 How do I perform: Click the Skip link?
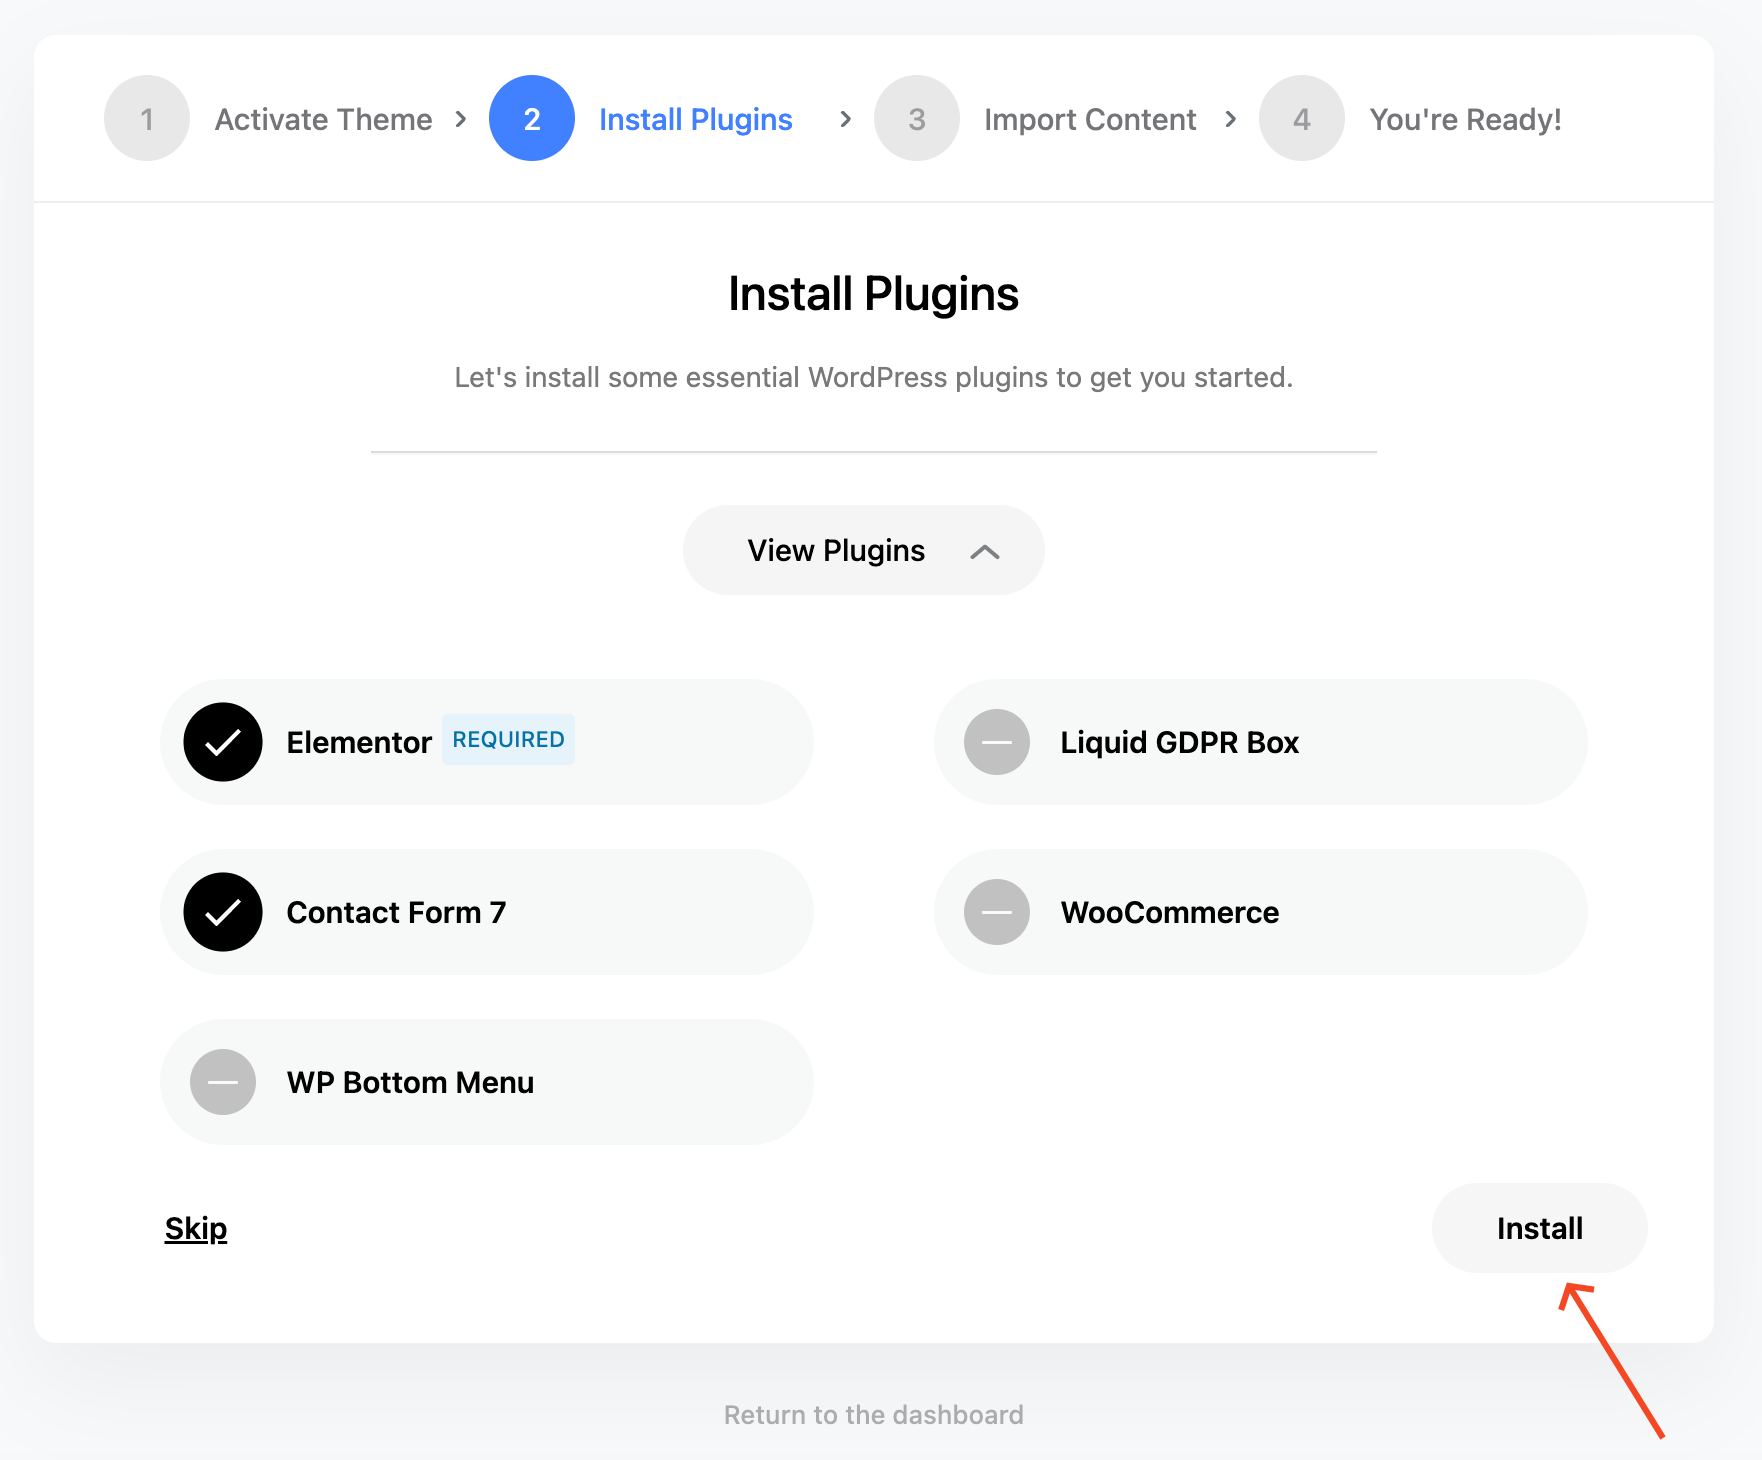(x=196, y=1229)
